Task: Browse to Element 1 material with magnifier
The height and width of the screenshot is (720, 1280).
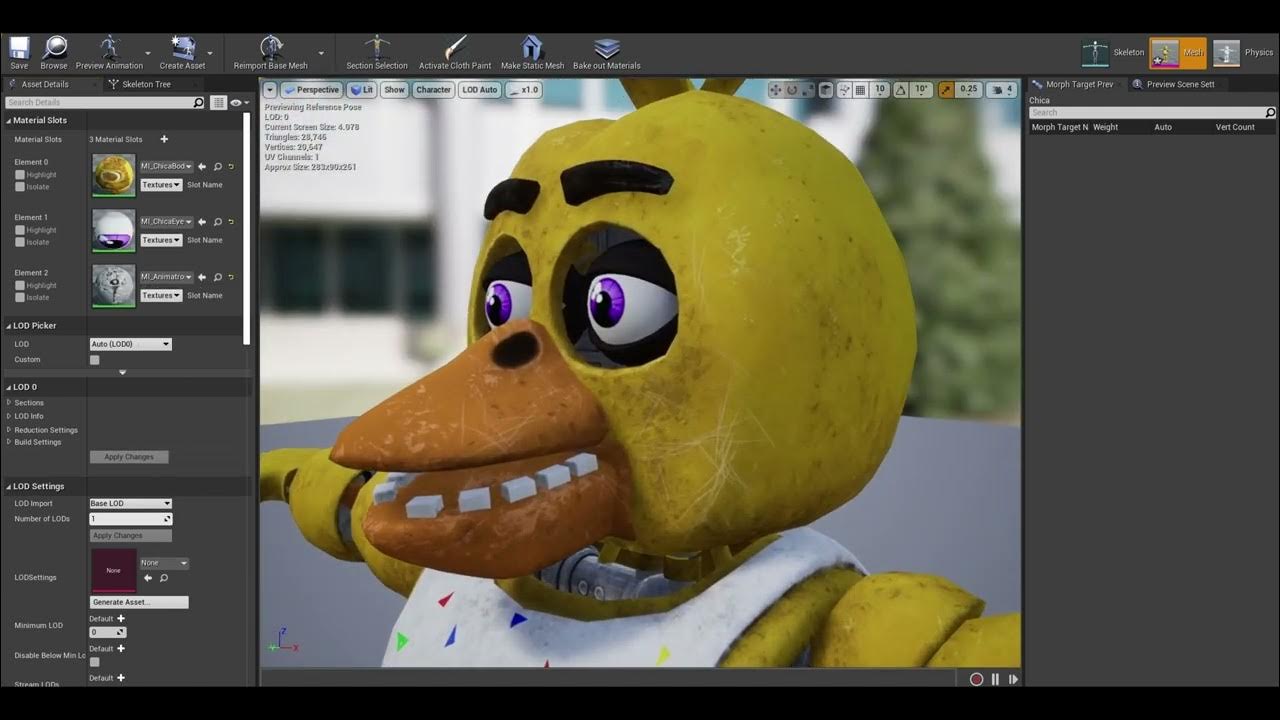Action: pyautogui.click(x=217, y=222)
